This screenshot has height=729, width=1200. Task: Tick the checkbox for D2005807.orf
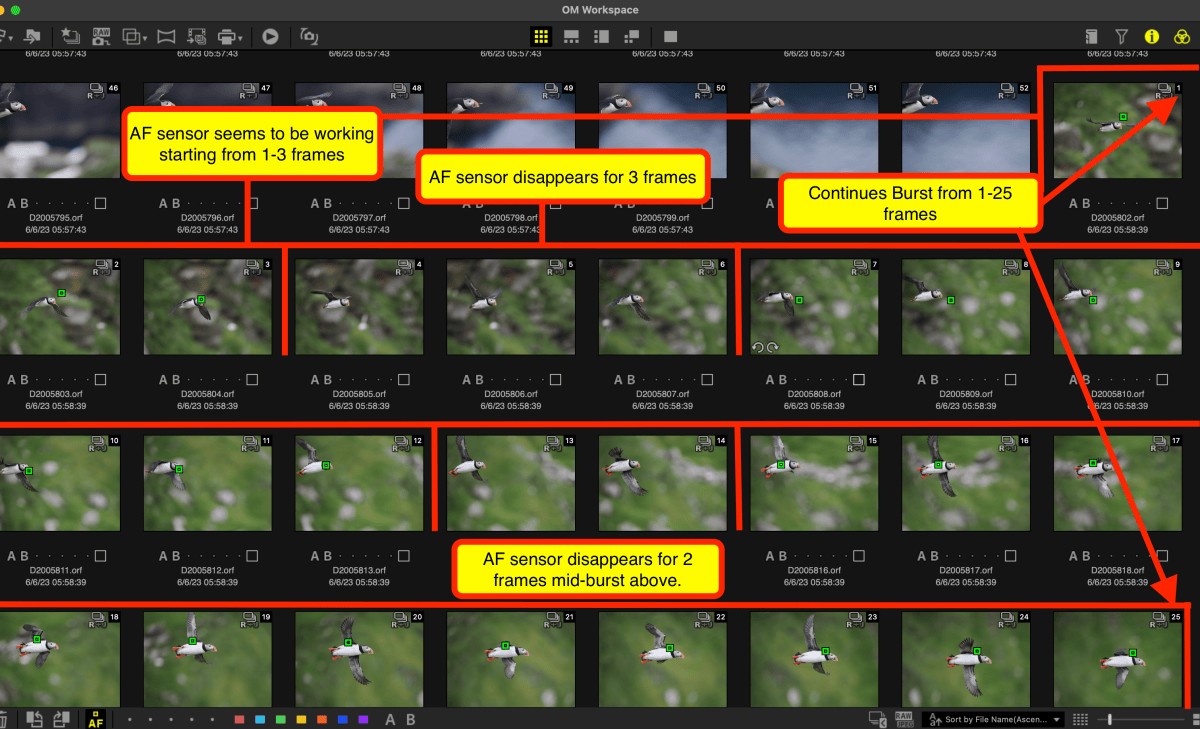709,380
